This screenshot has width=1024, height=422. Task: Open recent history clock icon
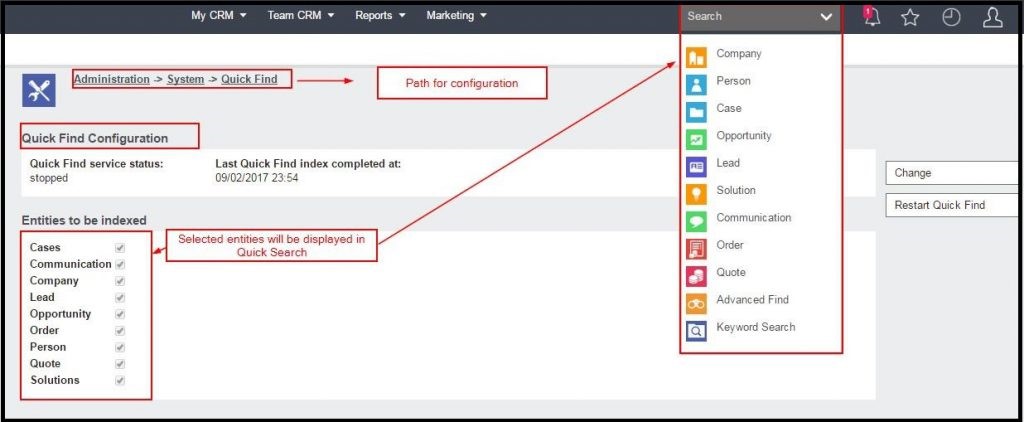pos(951,18)
